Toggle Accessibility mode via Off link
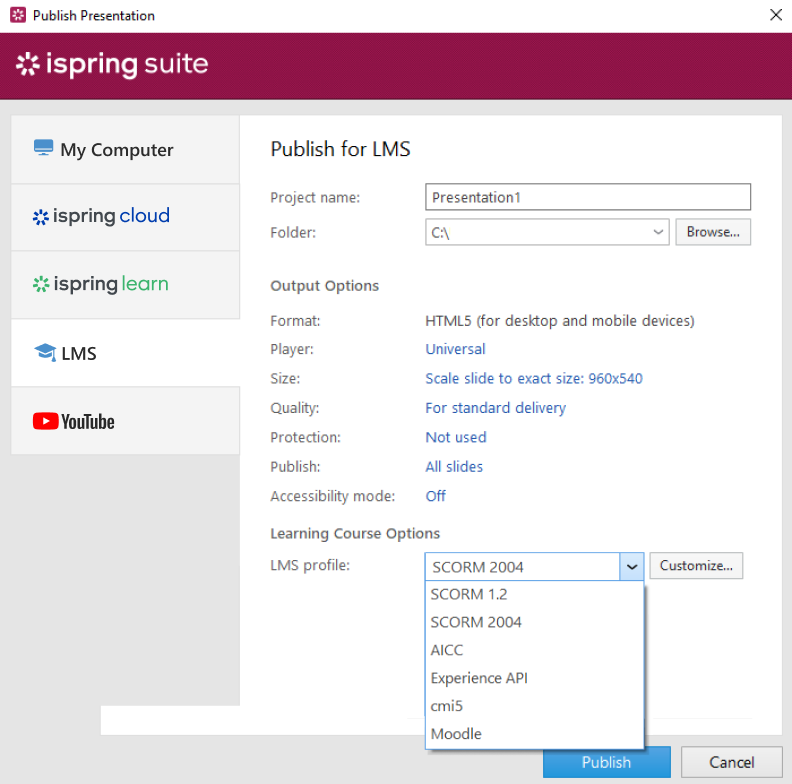Screen dimensions: 792x784 pyautogui.click(x=435, y=496)
